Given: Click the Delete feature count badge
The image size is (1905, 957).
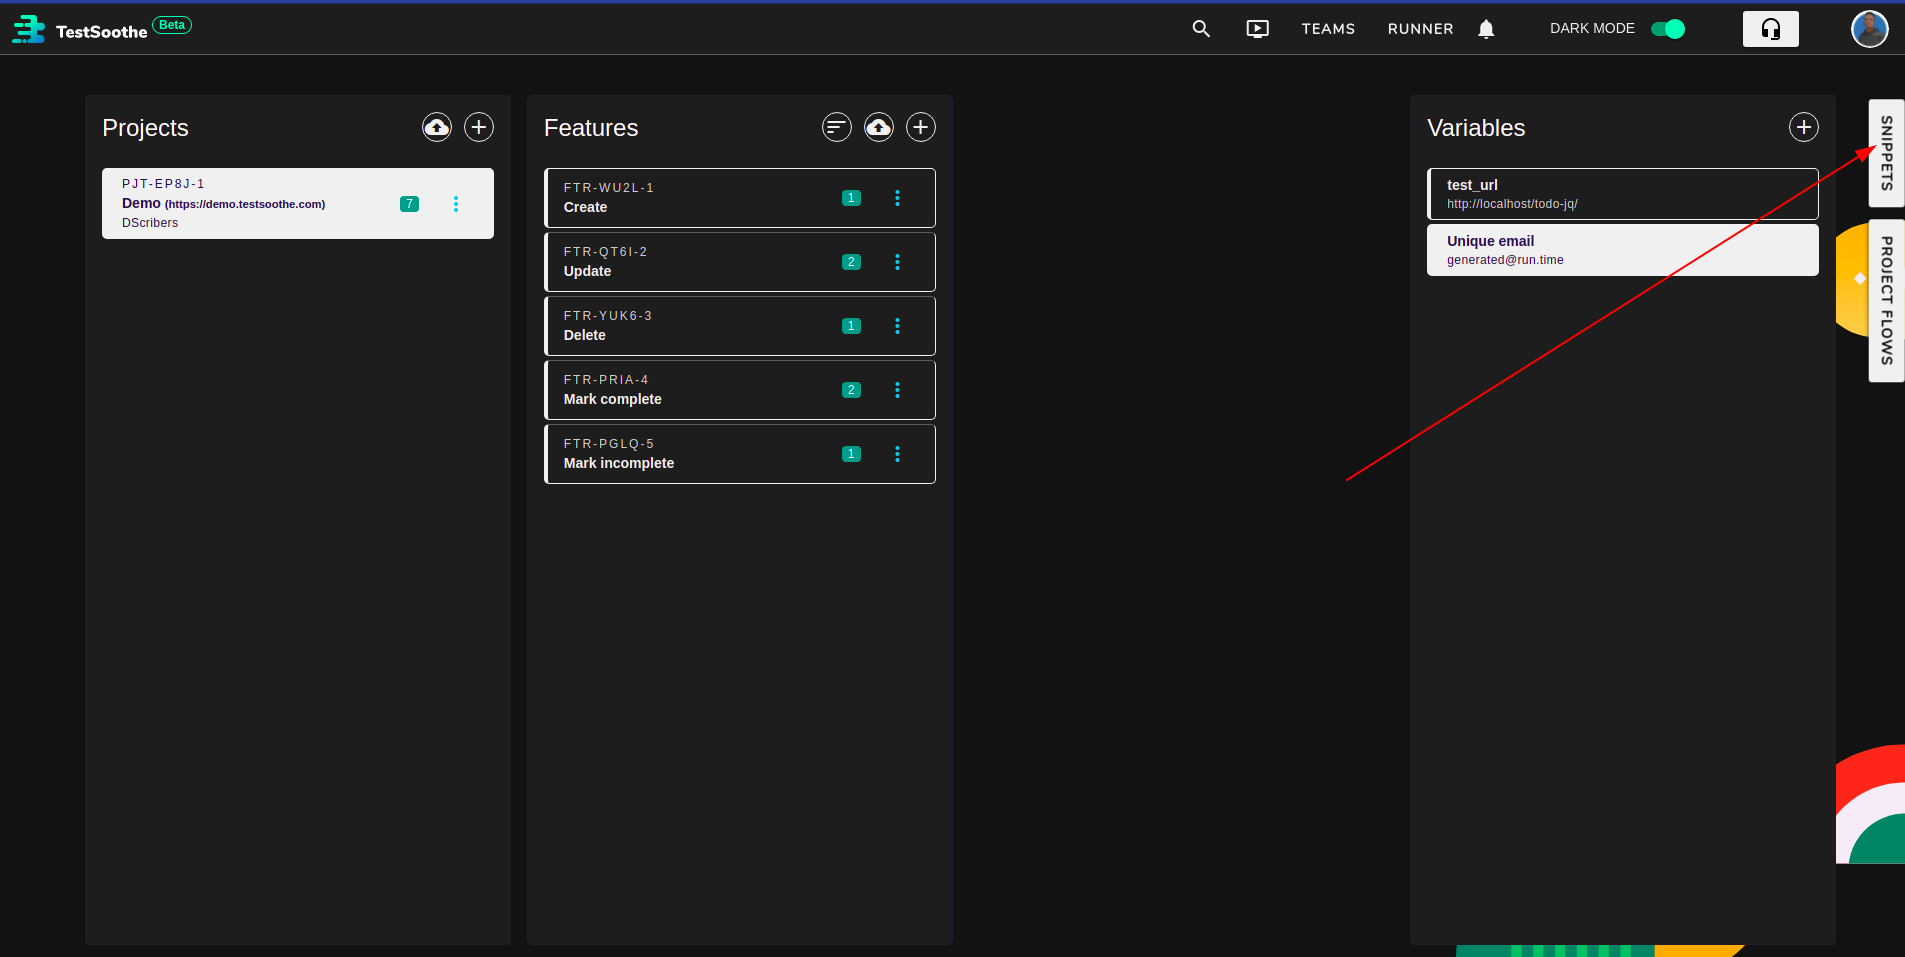Looking at the screenshot, I should click(851, 326).
